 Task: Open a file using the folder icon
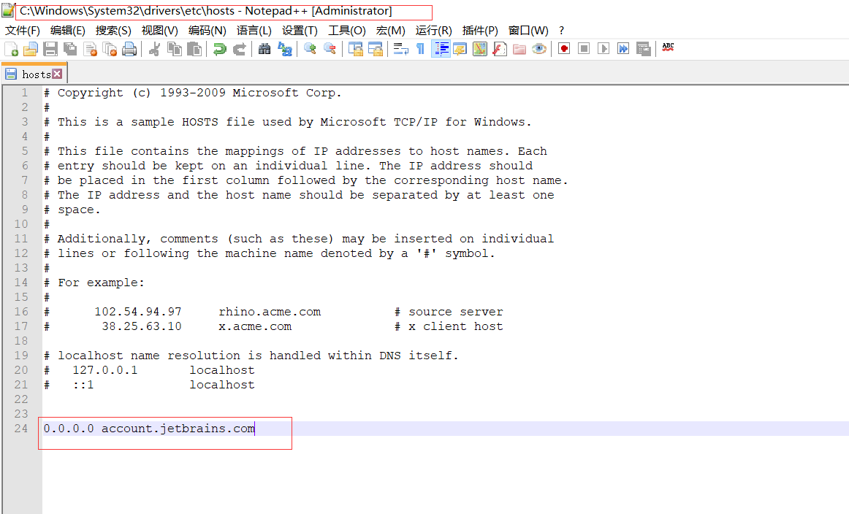point(30,49)
